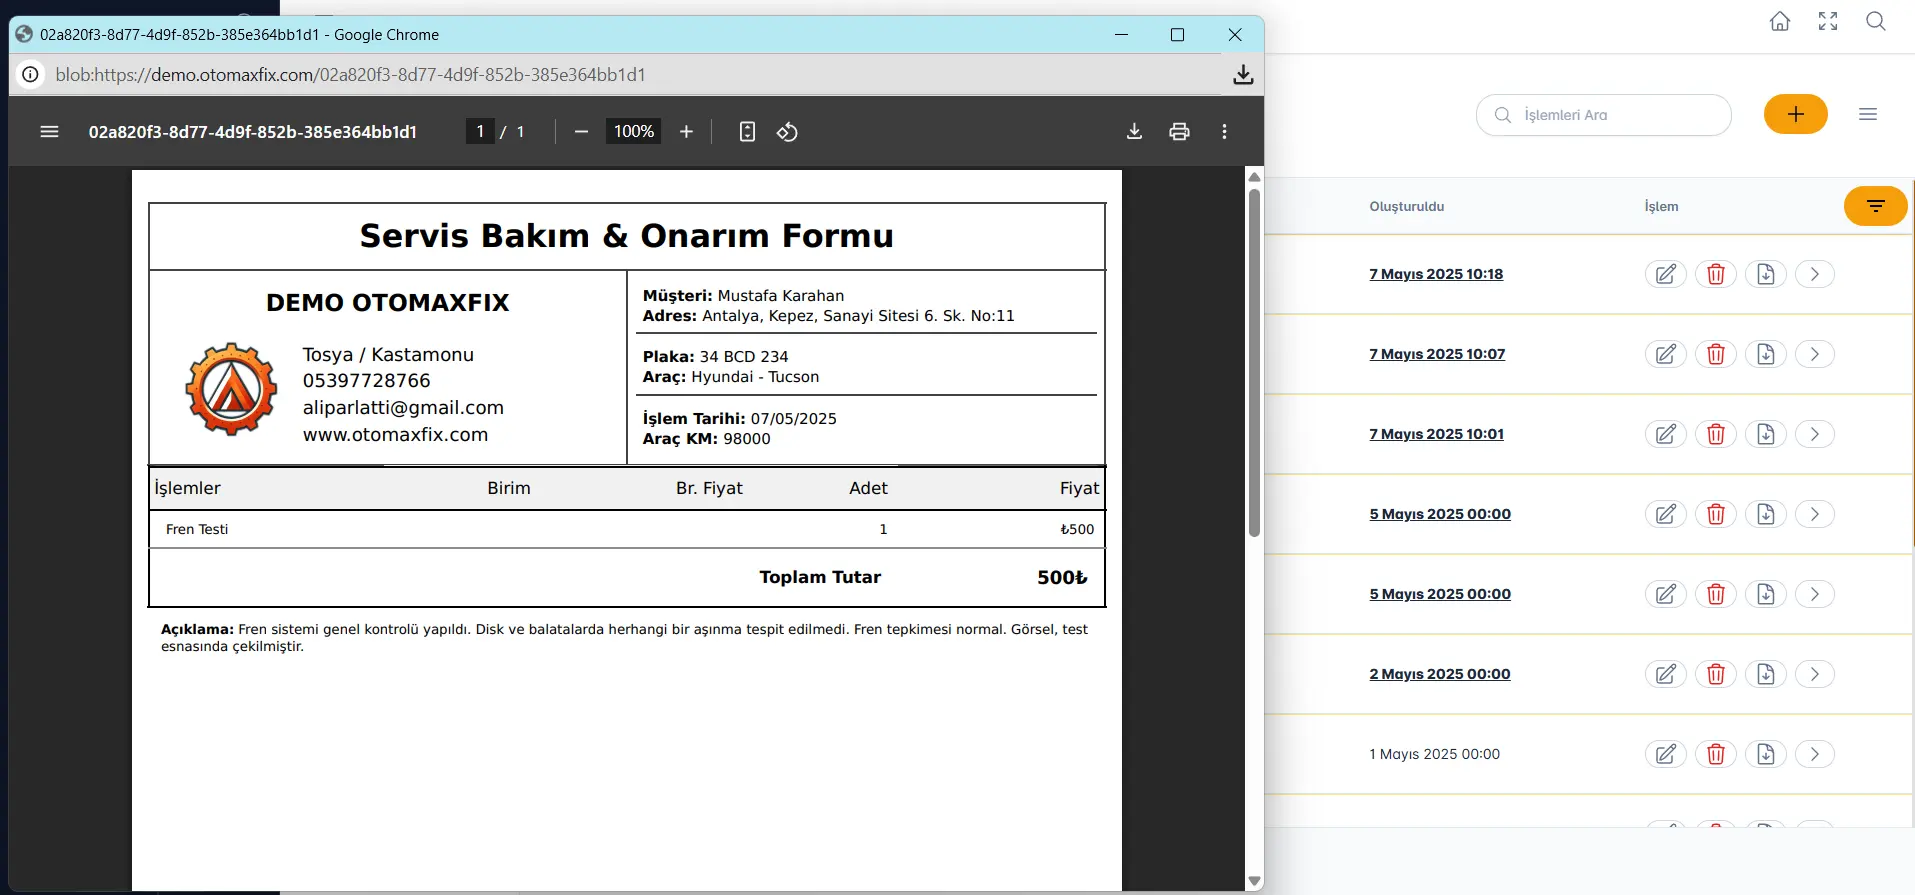This screenshot has height=895, width=1915.
Task: Click the İşlem column header
Action: [1661, 207]
